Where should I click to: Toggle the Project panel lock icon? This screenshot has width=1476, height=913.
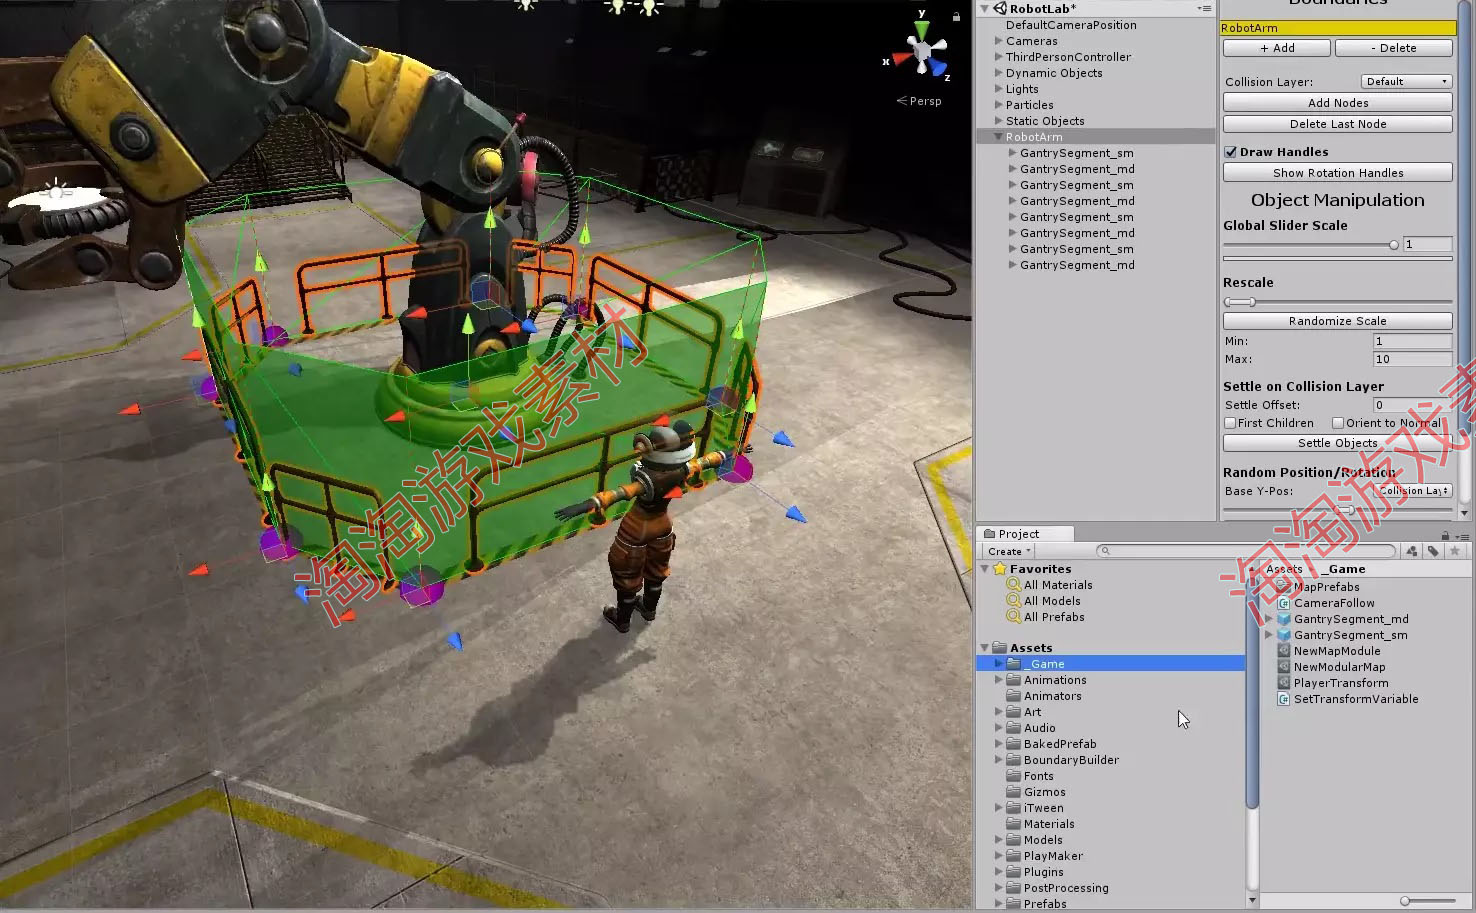click(1445, 535)
